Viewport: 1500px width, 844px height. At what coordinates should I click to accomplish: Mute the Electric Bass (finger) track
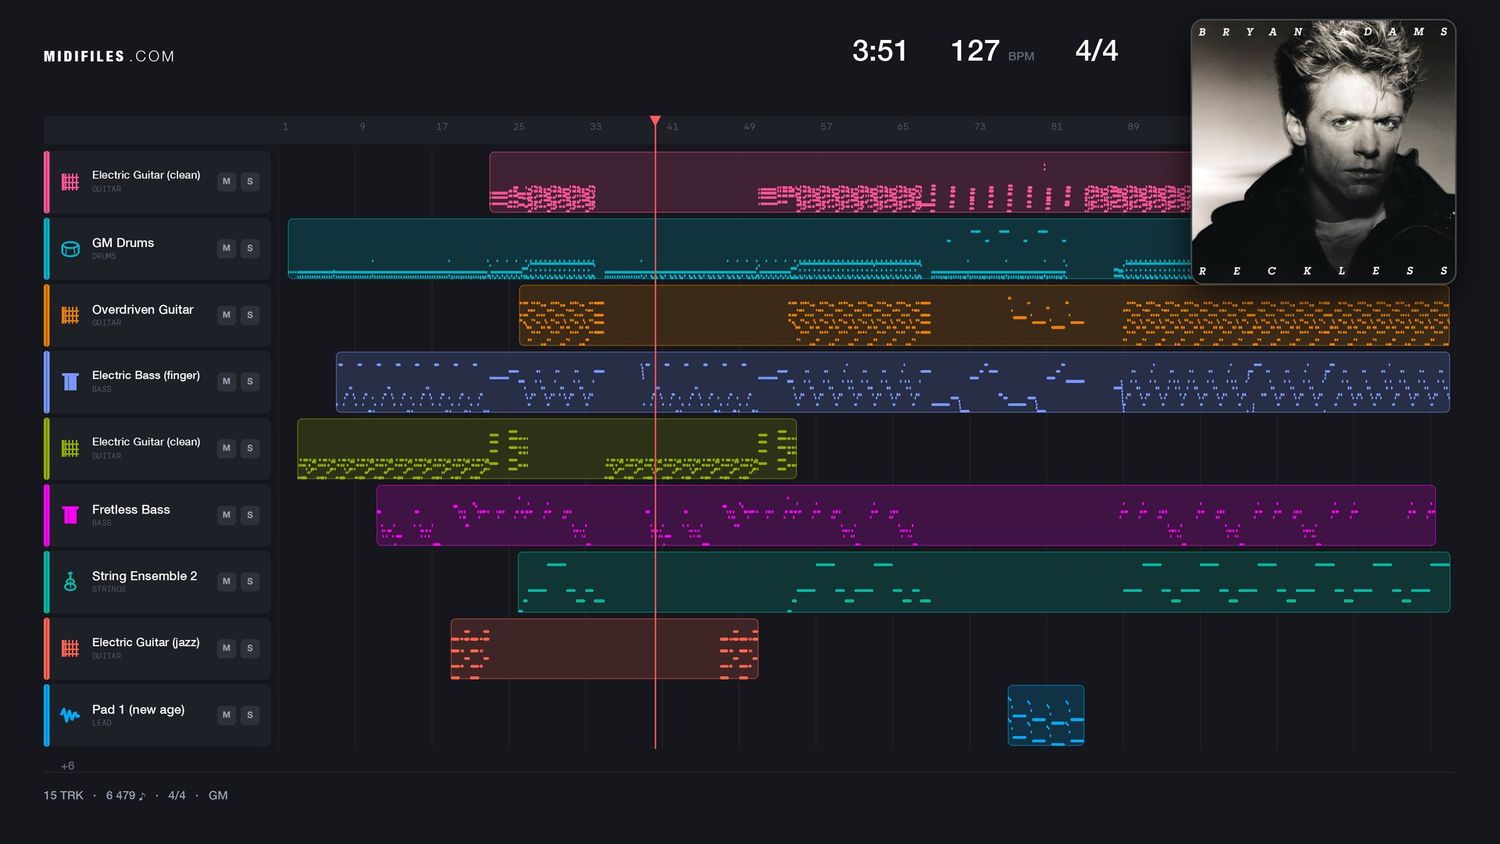click(227, 382)
